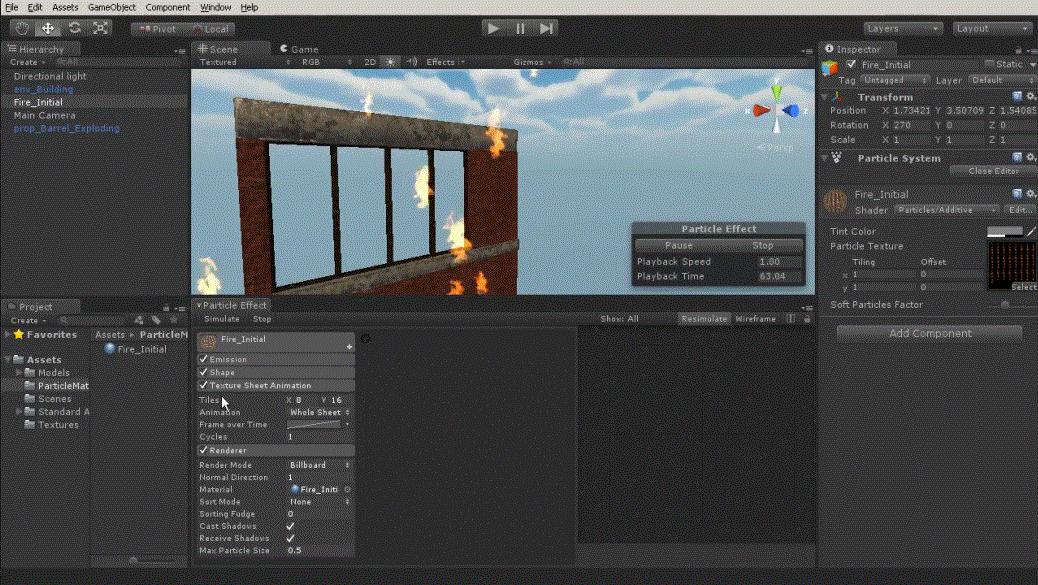This screenshot has width=1038, height=585.
Task: Open Hierarchy panel options menu icon
Action: click(x=179, y=50)
